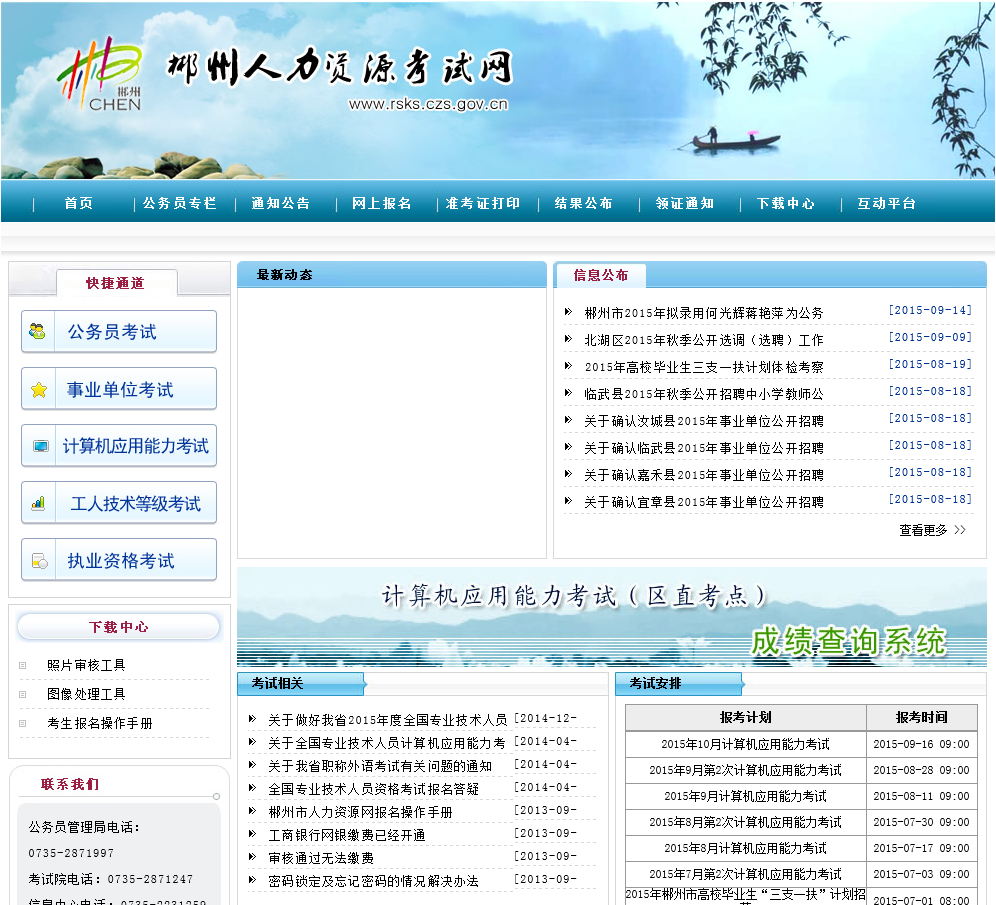Open 2015年高校毕业生三支一扶计划体检考察 announcement

pos(704,366)
